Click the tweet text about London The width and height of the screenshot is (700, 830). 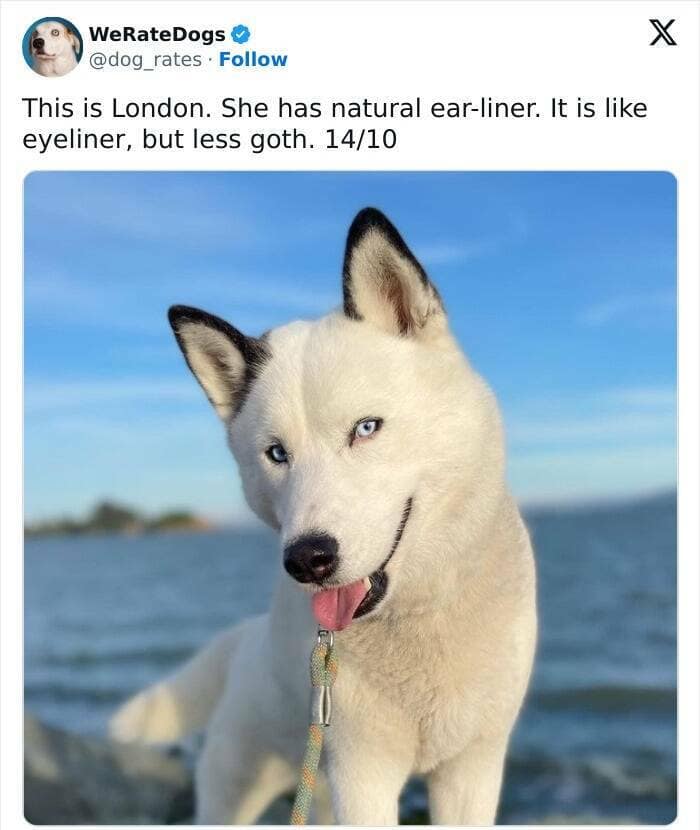point(335,124)
